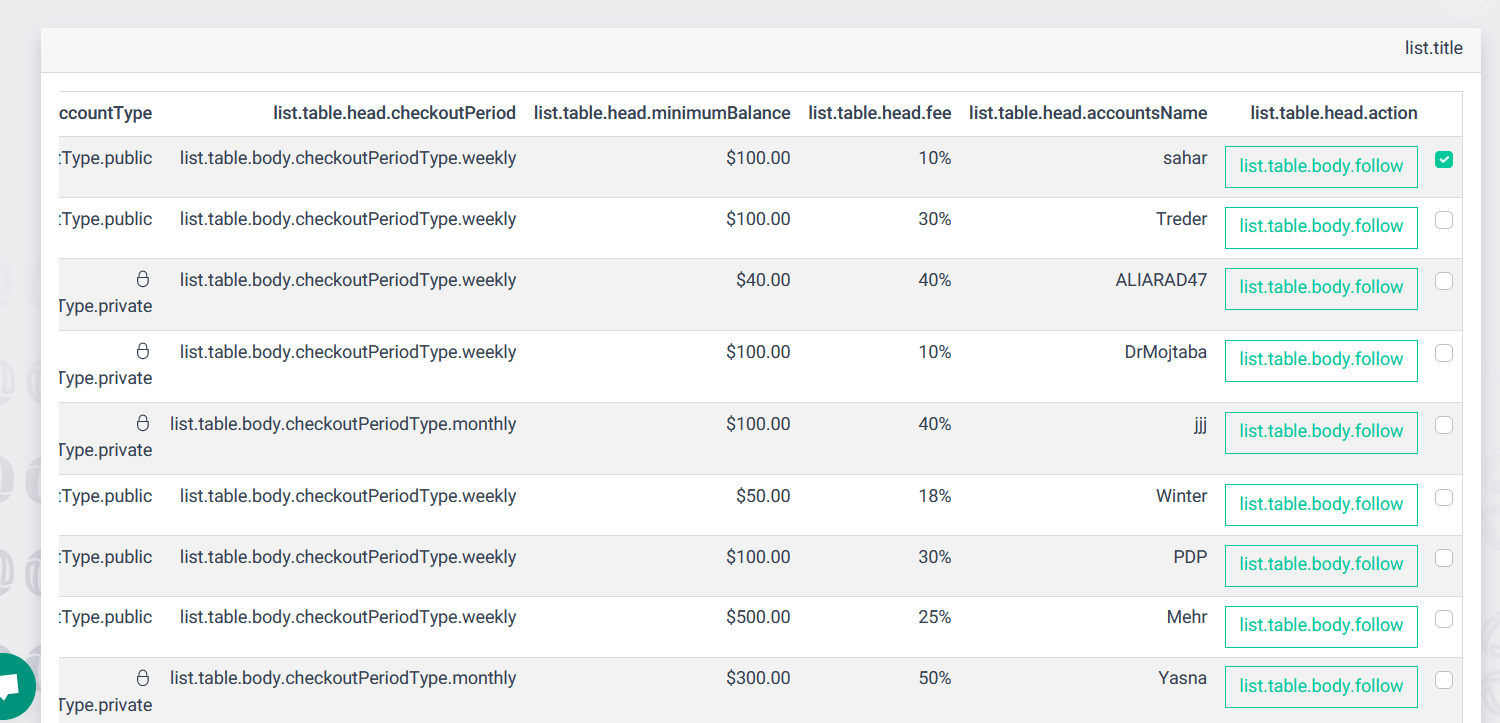
Task: Select the checkbox for Treder
Action: pos(1443,220)
